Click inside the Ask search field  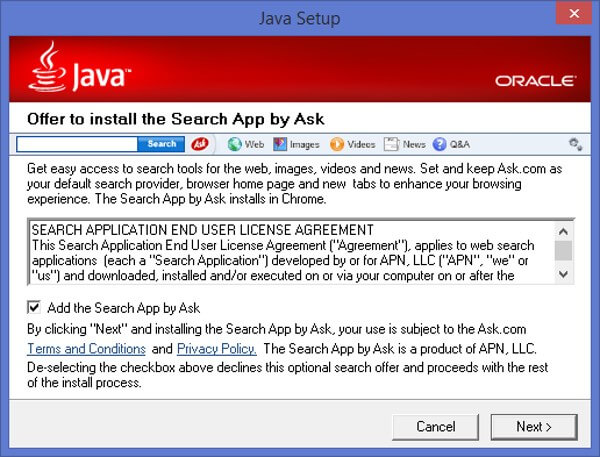point(76,144)
